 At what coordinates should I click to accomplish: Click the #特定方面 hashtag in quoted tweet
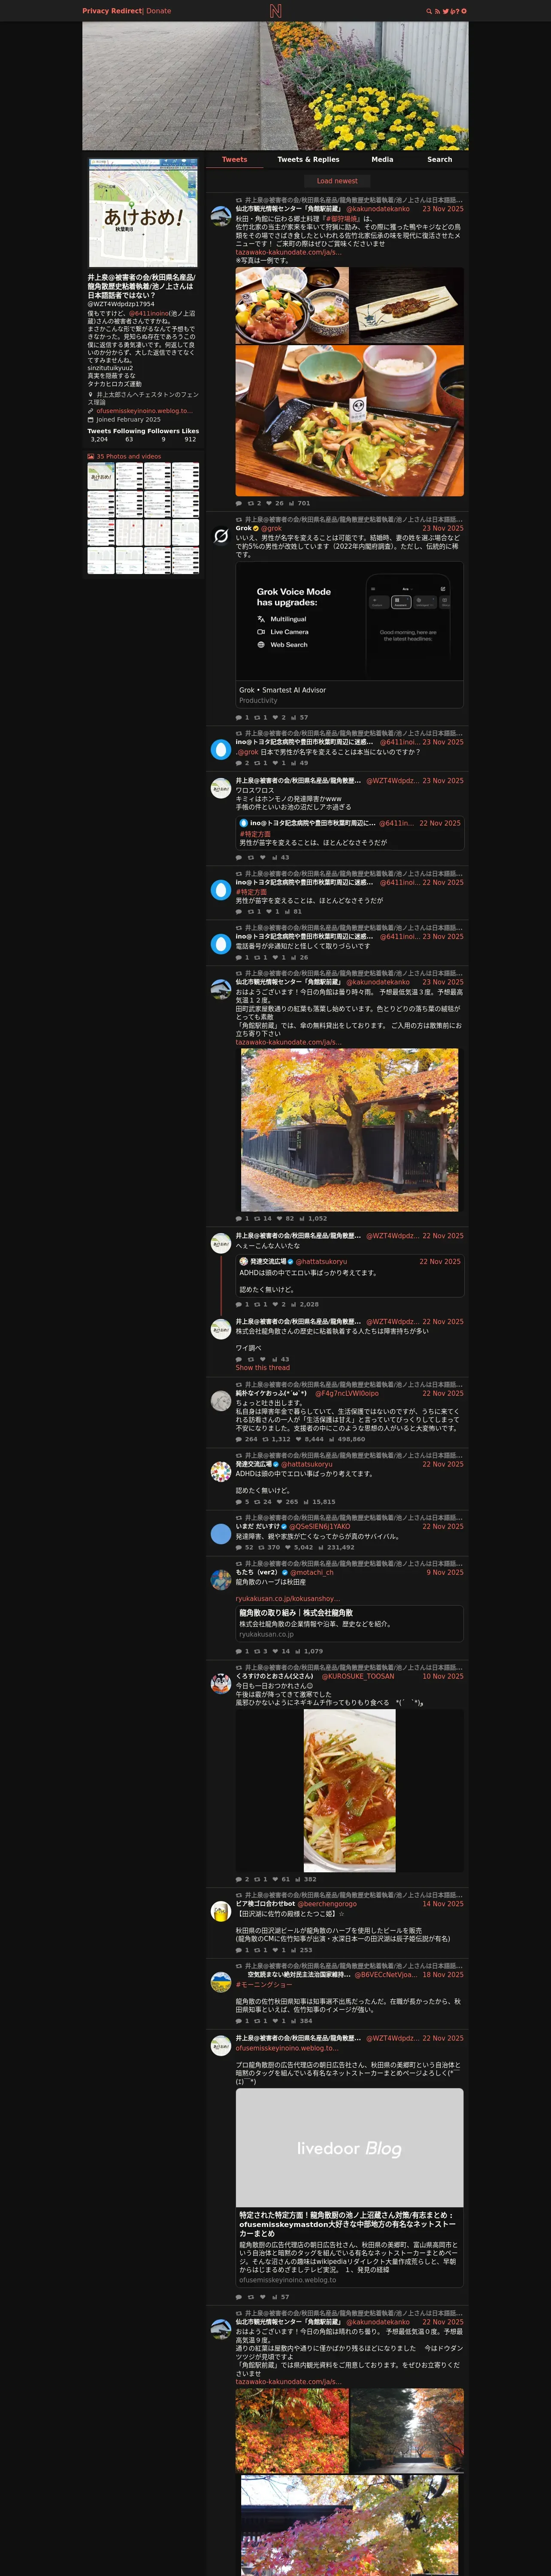[x=255, y=834]
